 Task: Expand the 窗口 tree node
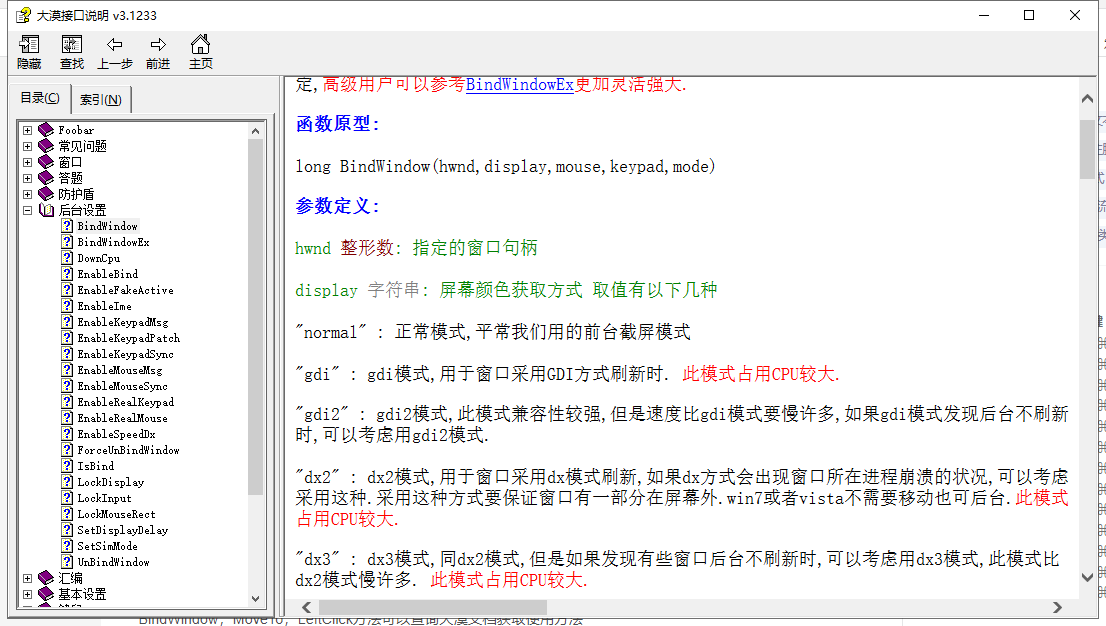pyautogui.click(x=27, y=161)
